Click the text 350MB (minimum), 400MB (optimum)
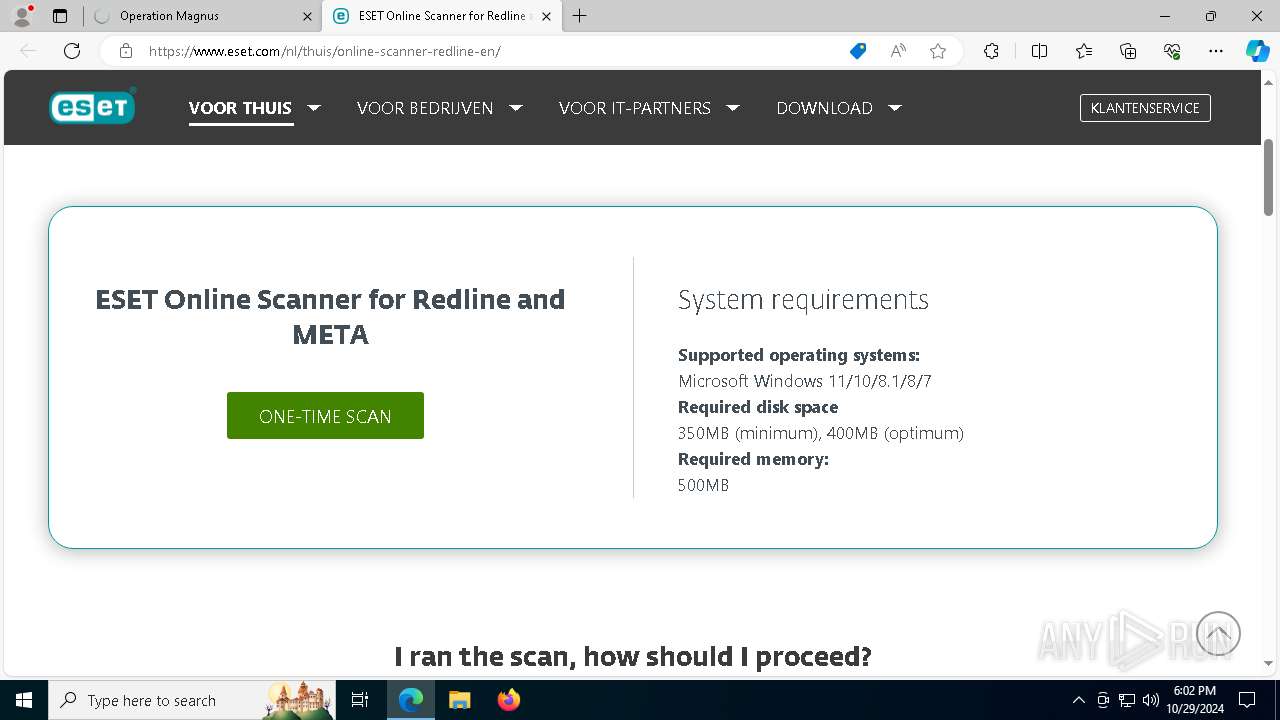Image resolution: width=1280 pixels, height=720 pixels. pos(821,433)
